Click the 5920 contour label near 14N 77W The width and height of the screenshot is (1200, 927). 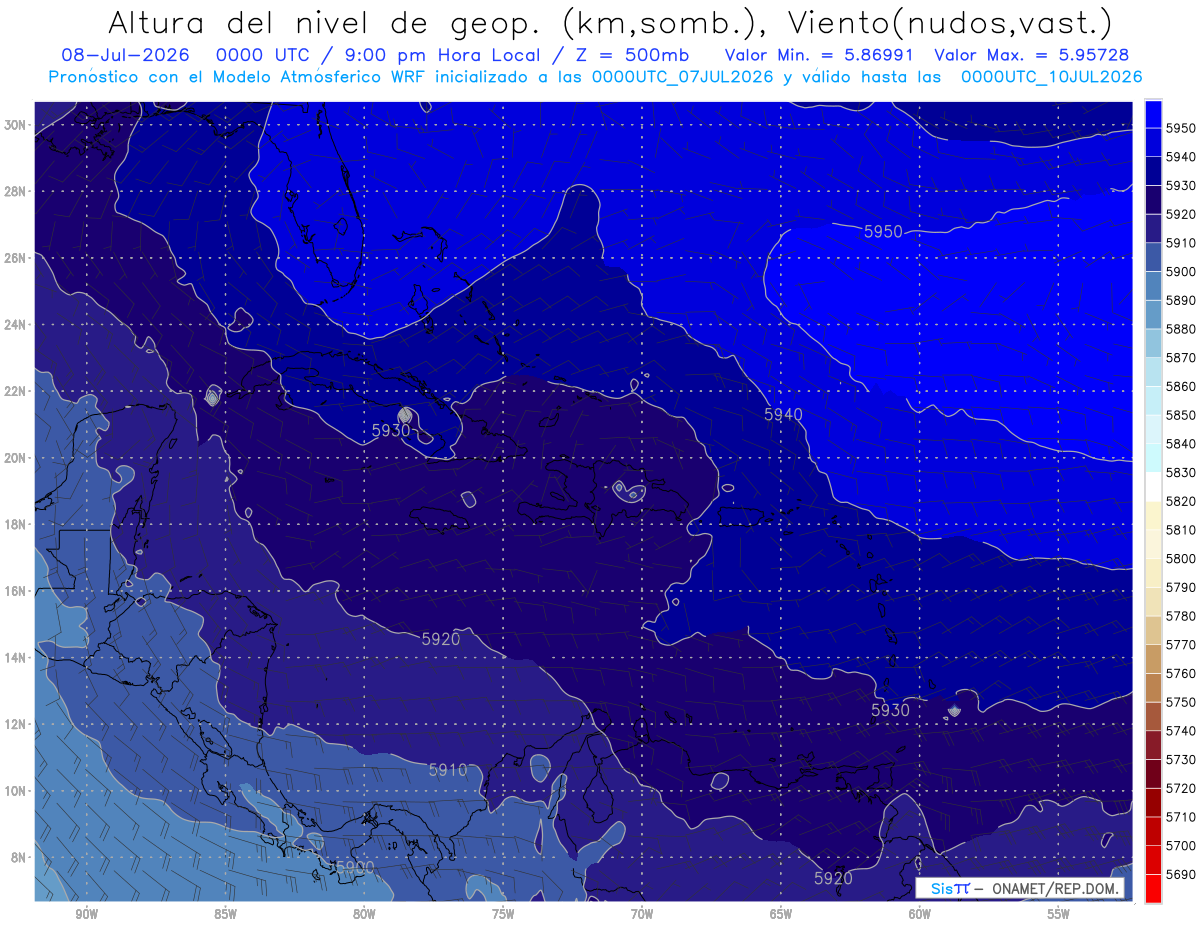(x=441, y=638)
